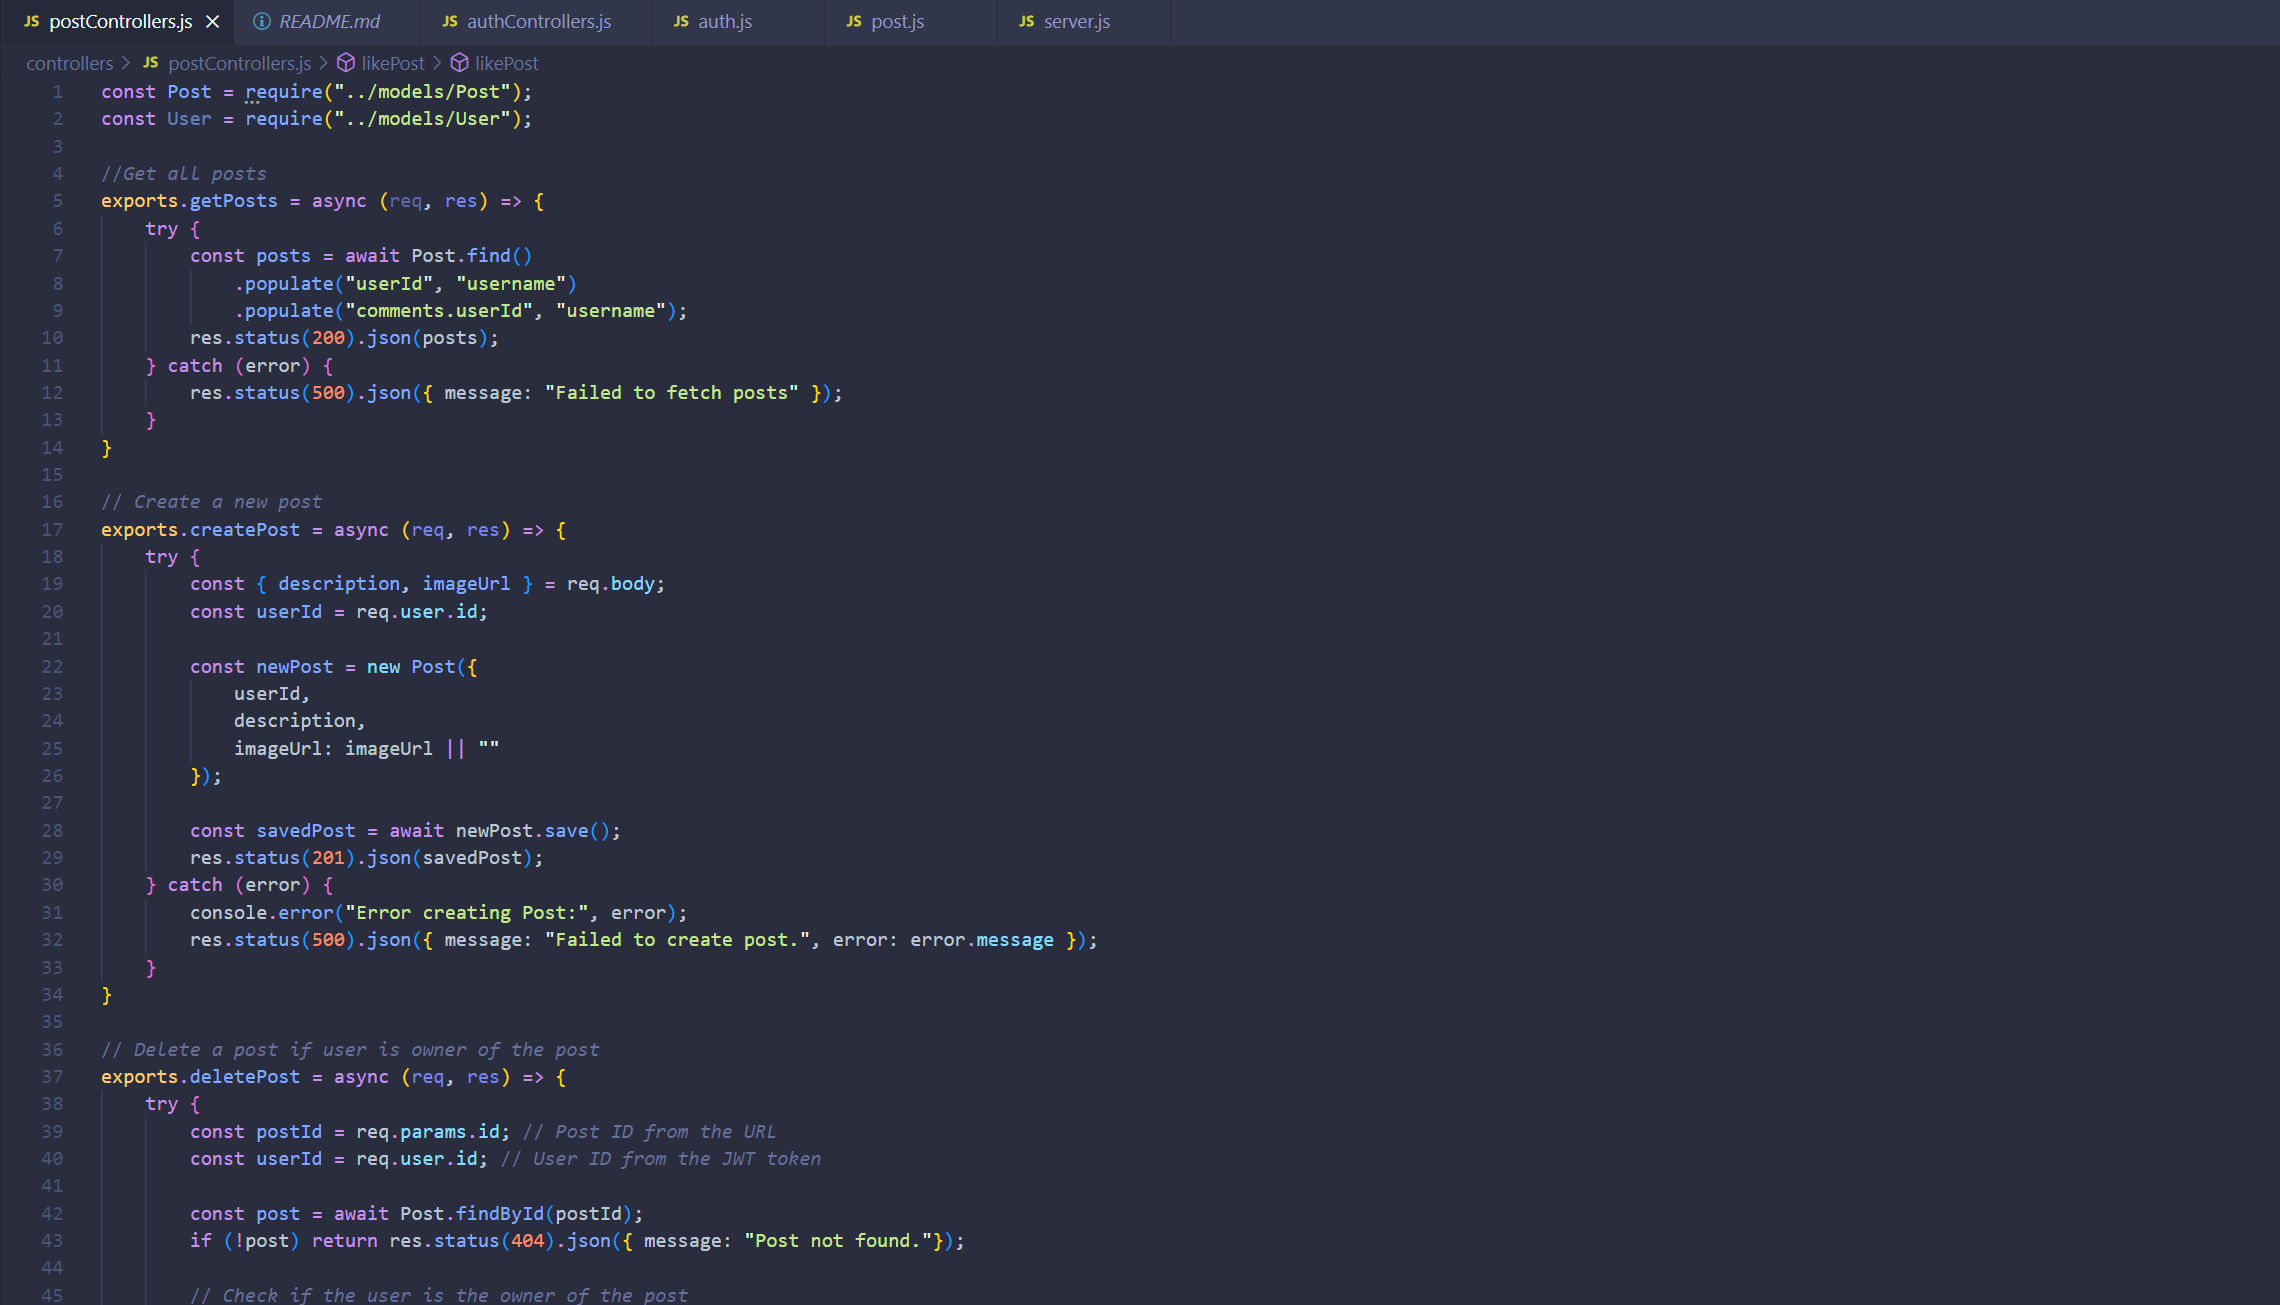Screen dimensions: 2280x1305
Task: Click the deletePost function name in code
Action: (244, 1076)
